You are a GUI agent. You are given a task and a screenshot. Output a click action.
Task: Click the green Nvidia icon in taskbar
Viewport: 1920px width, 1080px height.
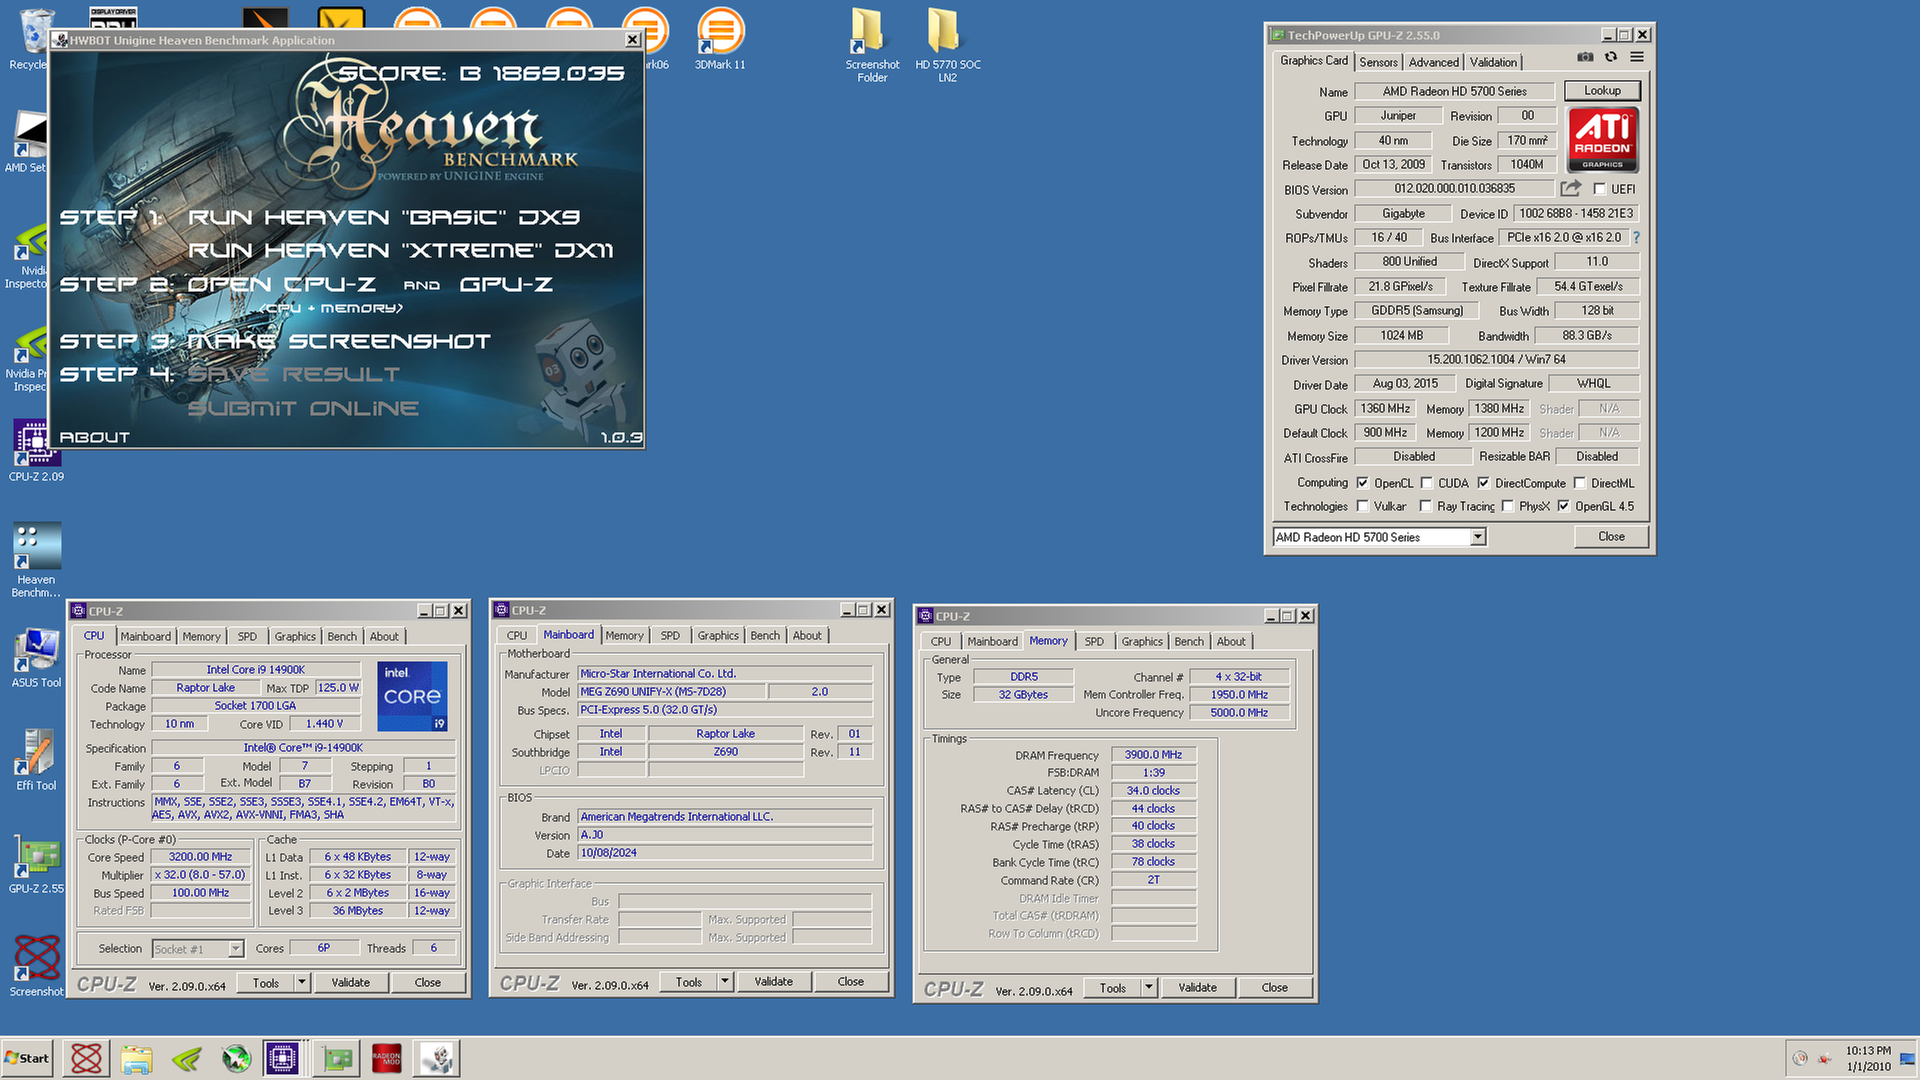click(186, 1058)
